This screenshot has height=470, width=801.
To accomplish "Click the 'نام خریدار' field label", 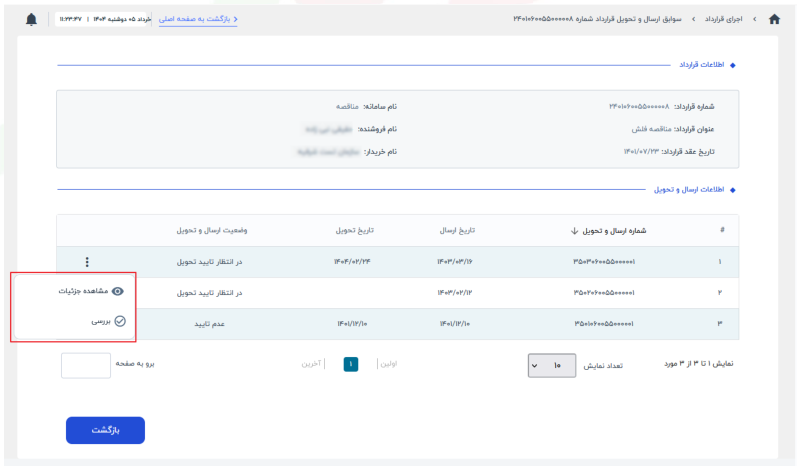I will 380,152.
